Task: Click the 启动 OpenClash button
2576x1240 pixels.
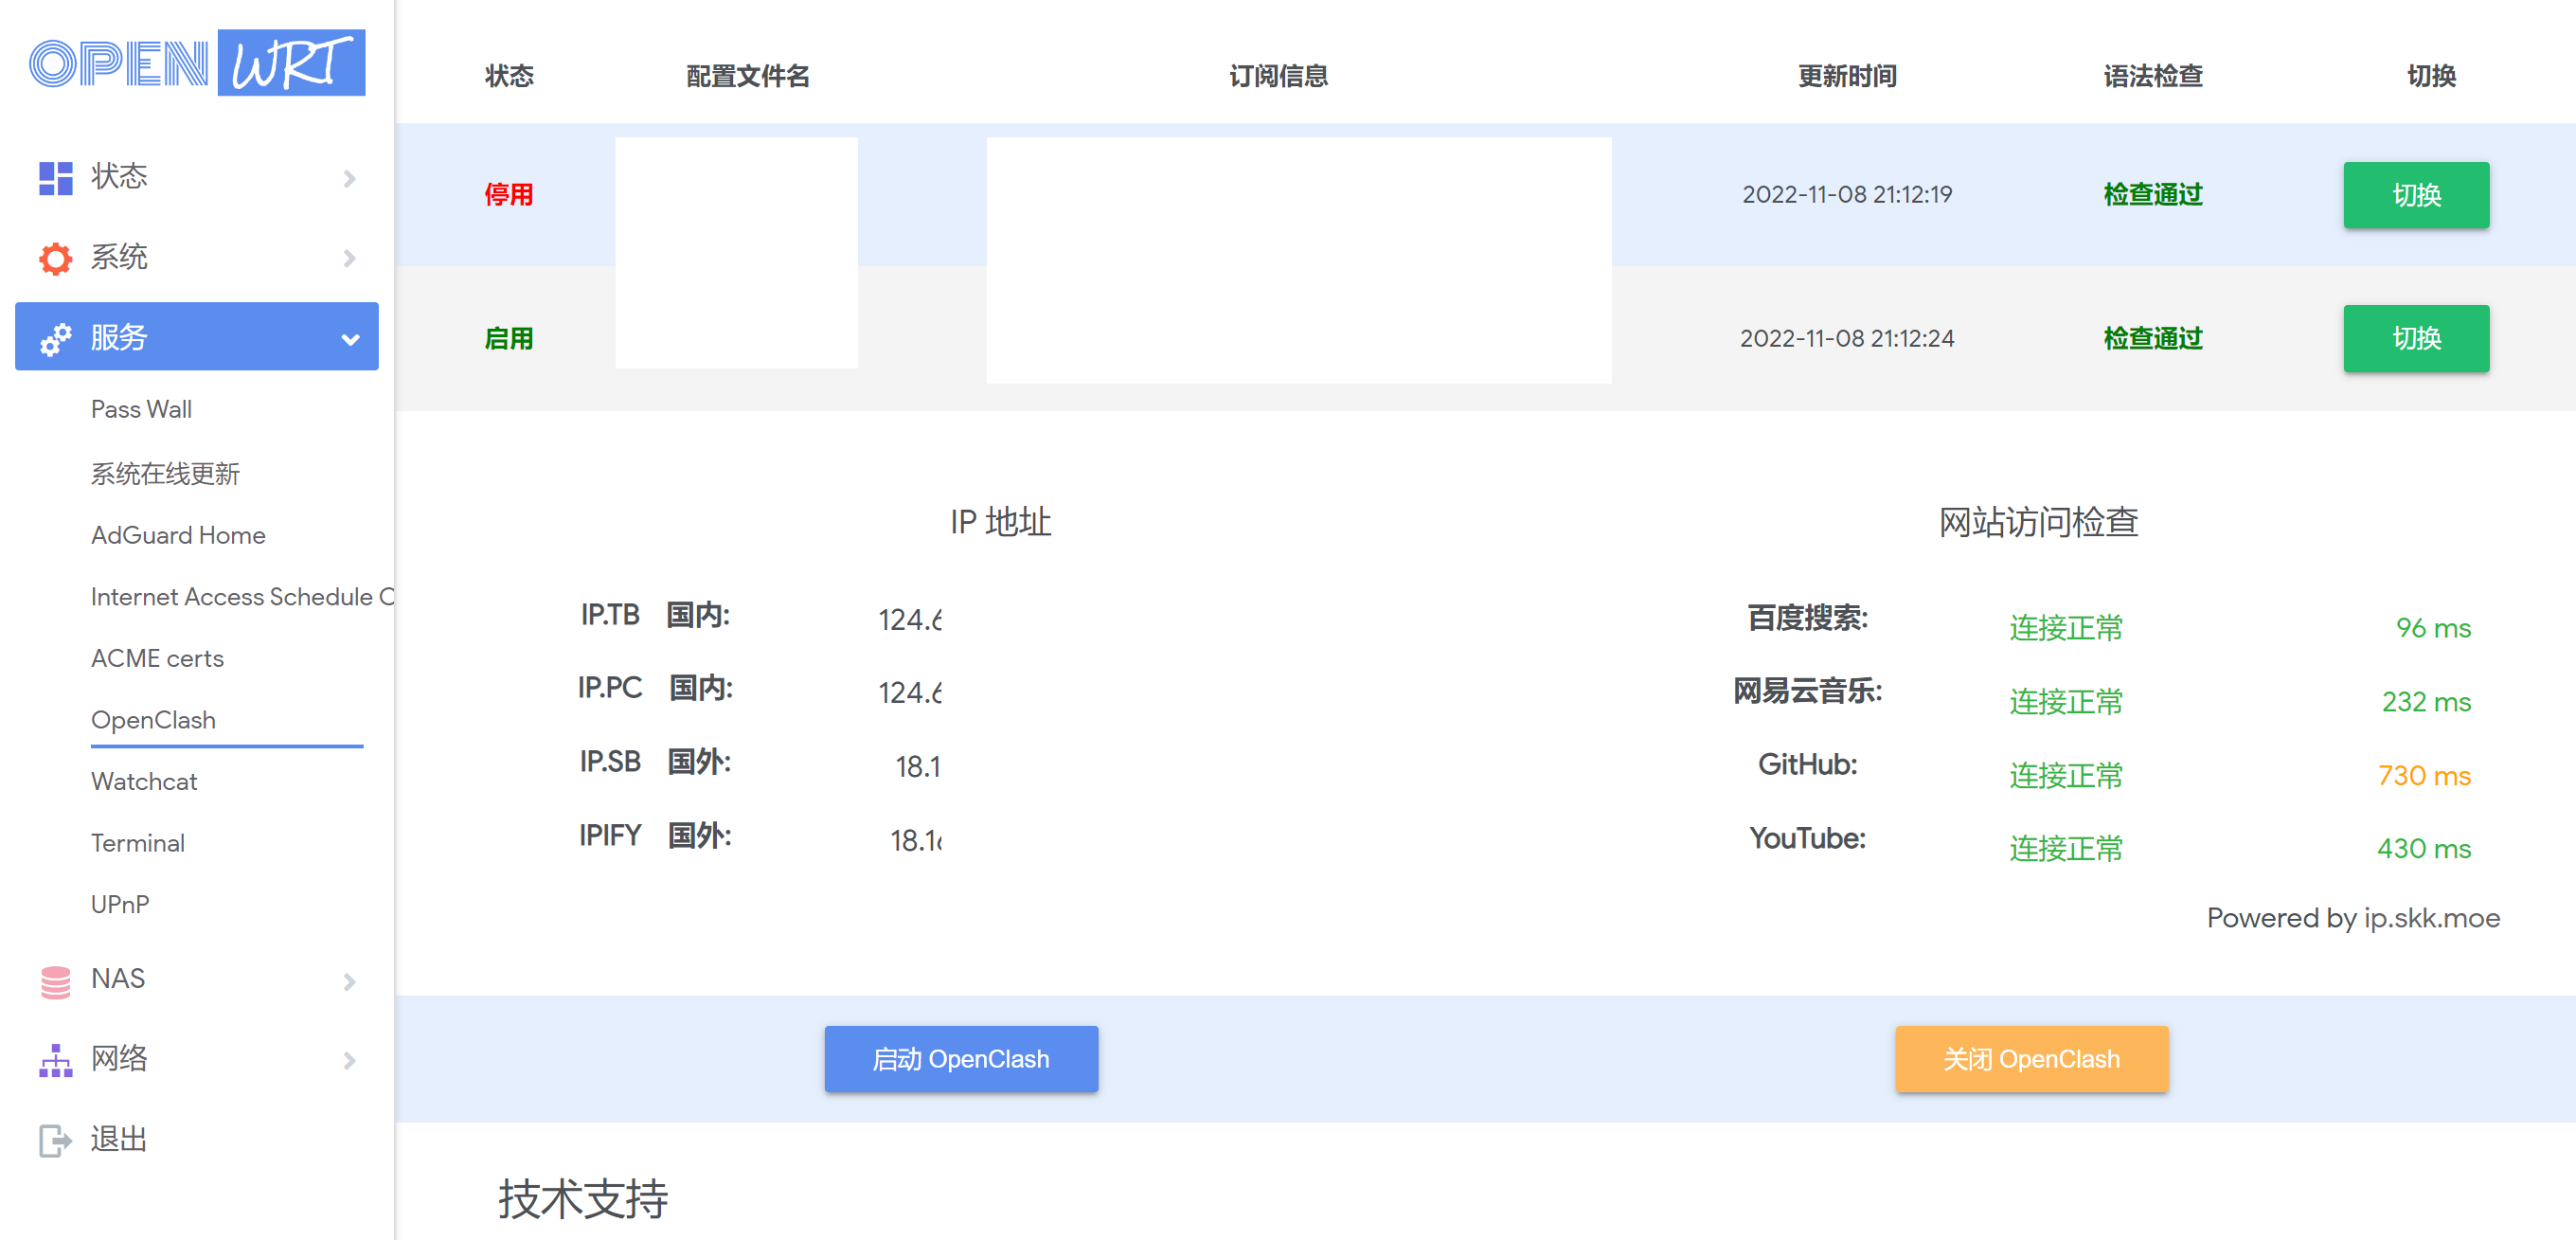Action: coord(961,1059)
